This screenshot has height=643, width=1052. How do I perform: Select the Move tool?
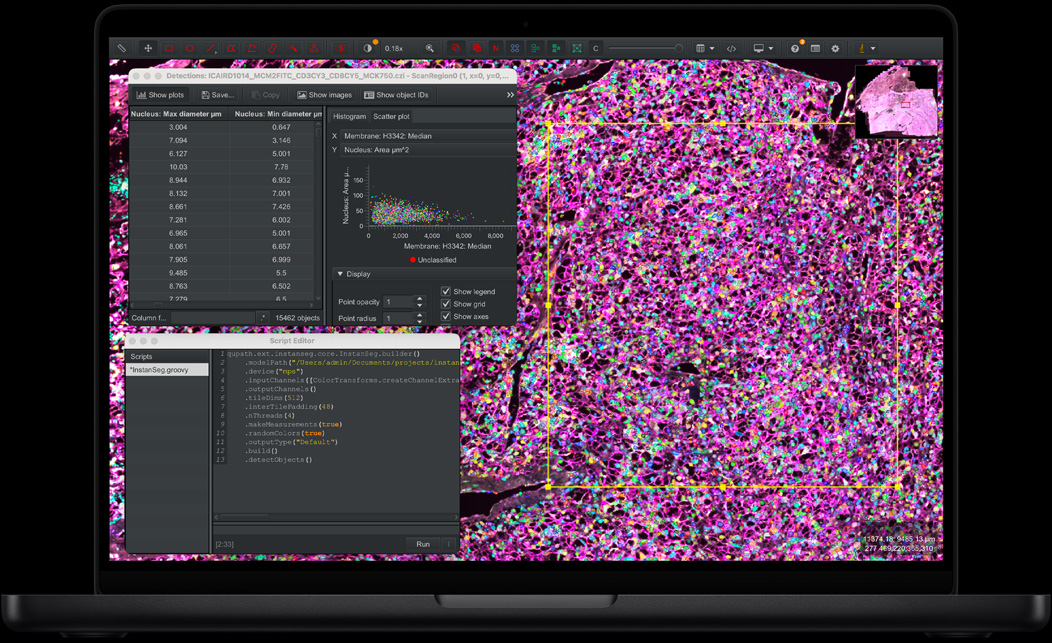147,47
